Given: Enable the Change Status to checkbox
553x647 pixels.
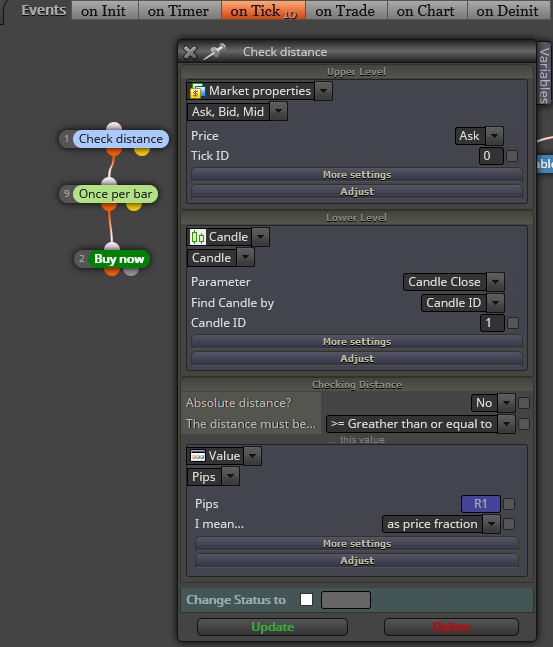Looking at the screenshot, I should click(x=307, y=600).
